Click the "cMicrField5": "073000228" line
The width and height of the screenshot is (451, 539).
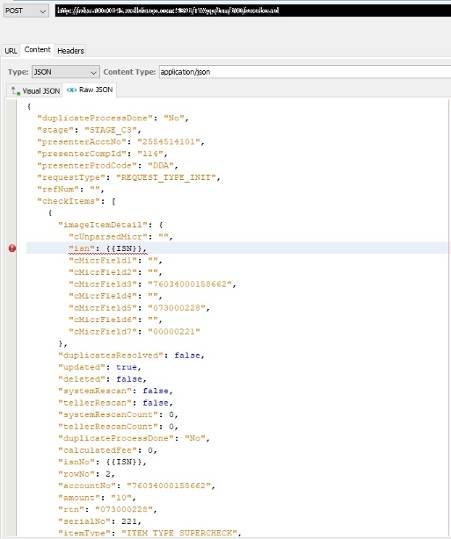pos(139,308)
